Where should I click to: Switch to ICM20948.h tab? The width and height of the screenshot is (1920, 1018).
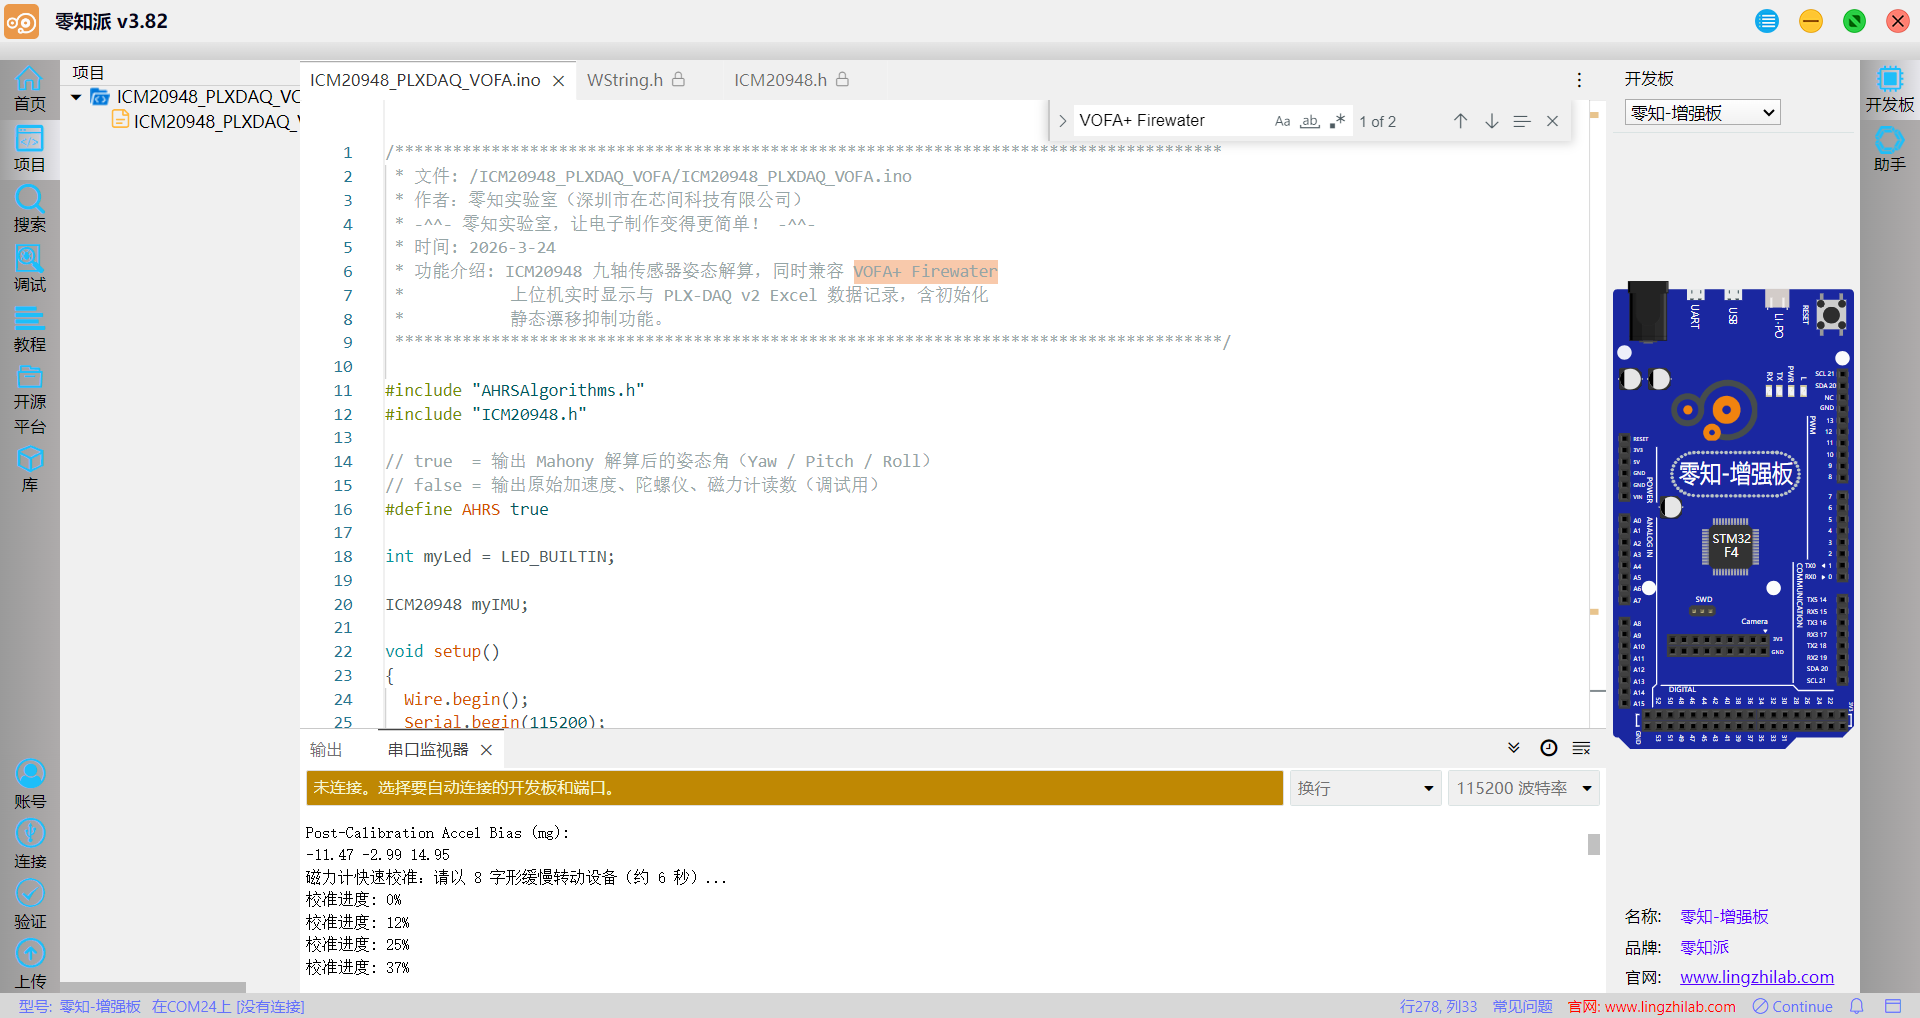tap(780, 80)
